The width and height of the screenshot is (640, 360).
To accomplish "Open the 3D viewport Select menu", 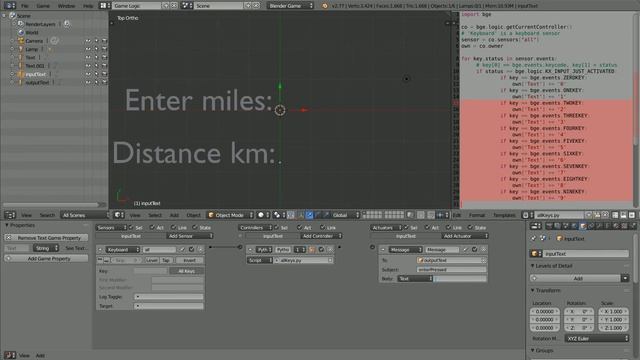I will click(155, 215).
